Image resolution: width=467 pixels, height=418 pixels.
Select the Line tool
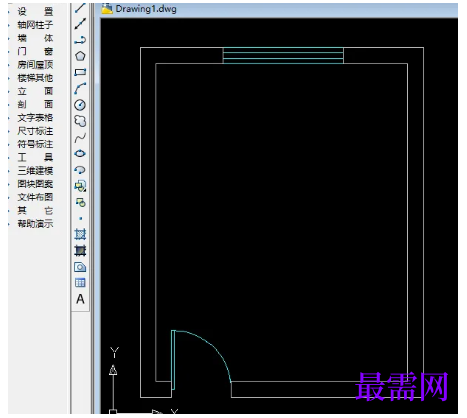[80, 7]
